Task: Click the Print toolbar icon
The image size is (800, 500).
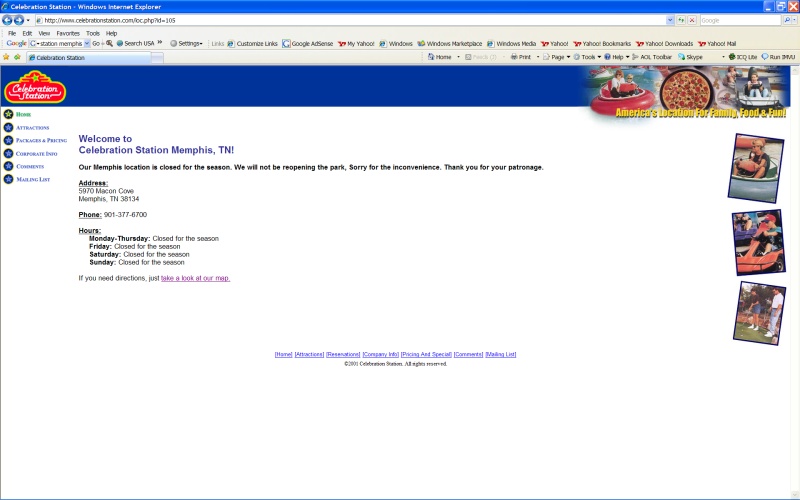Action: click(x=521, y=57)
